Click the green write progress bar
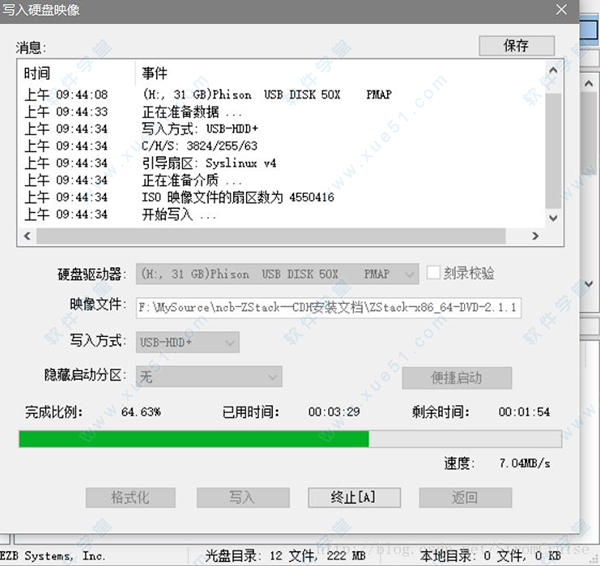600x566 pixels. [194, 439]
